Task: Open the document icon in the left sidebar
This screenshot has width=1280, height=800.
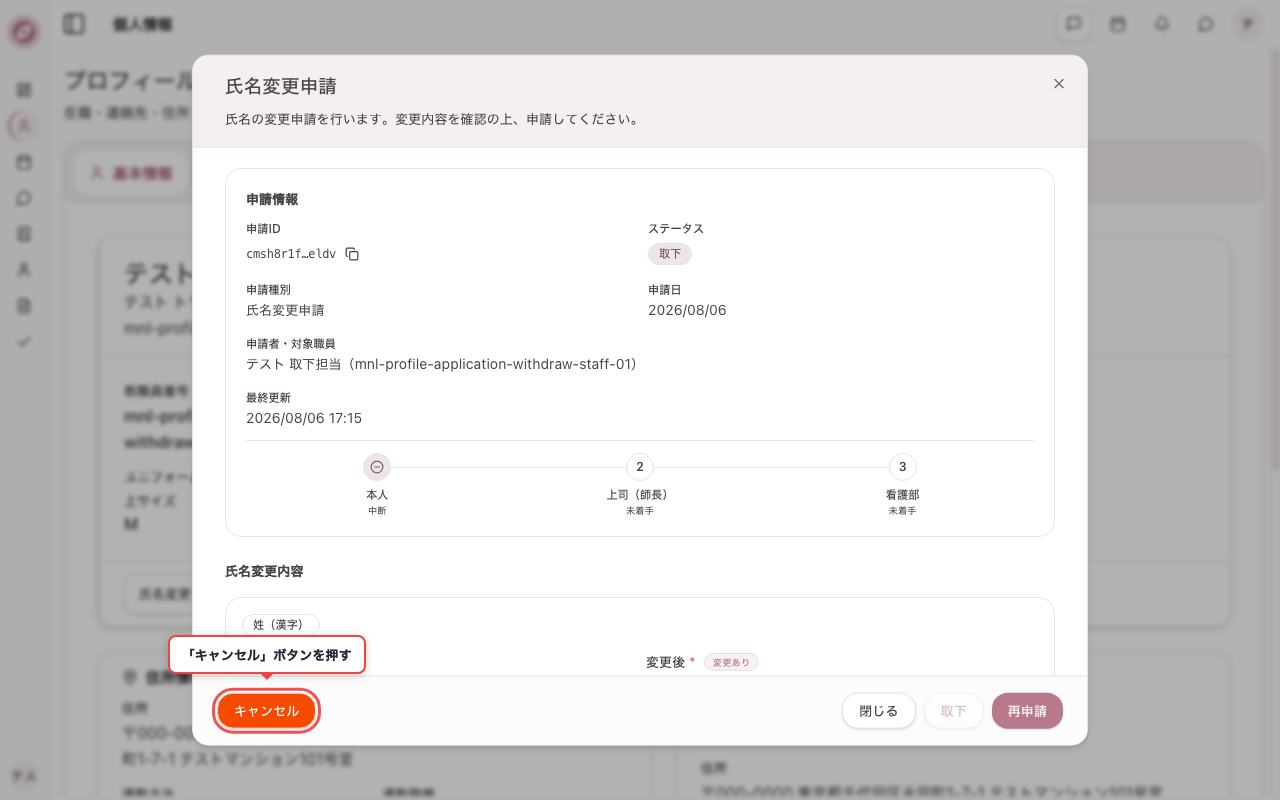Action: pos(24,306)
